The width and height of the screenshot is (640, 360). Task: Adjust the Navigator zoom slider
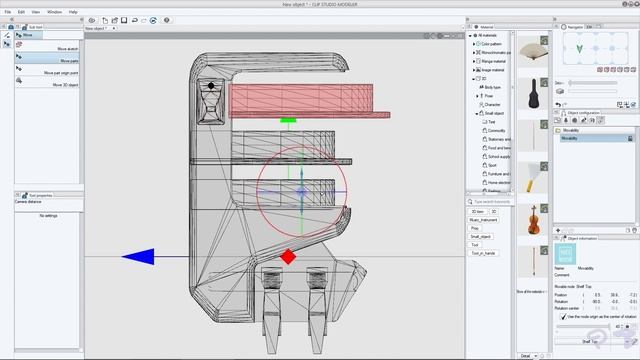point(593,83)
